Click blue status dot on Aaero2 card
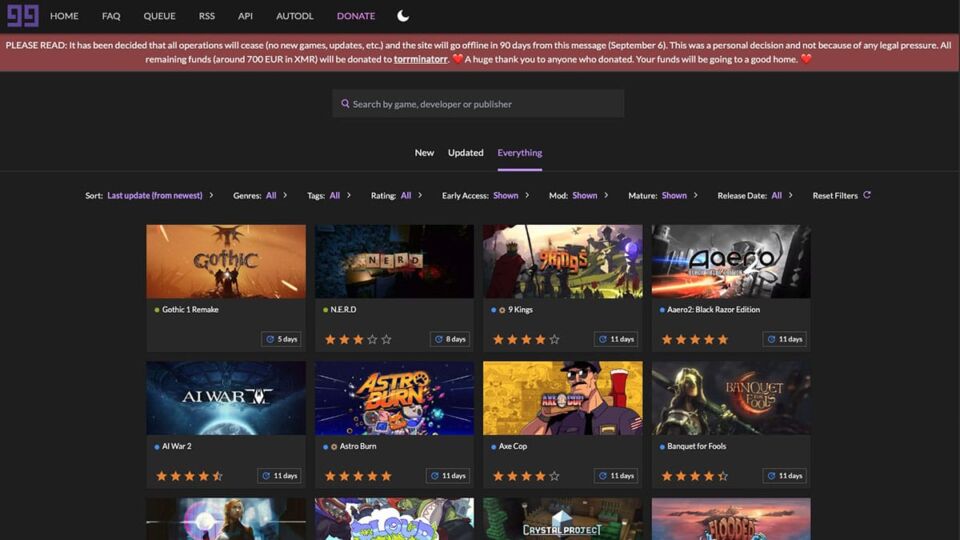Image resolution: width=960 pixels, height=540 pixels. coord(662,310)
